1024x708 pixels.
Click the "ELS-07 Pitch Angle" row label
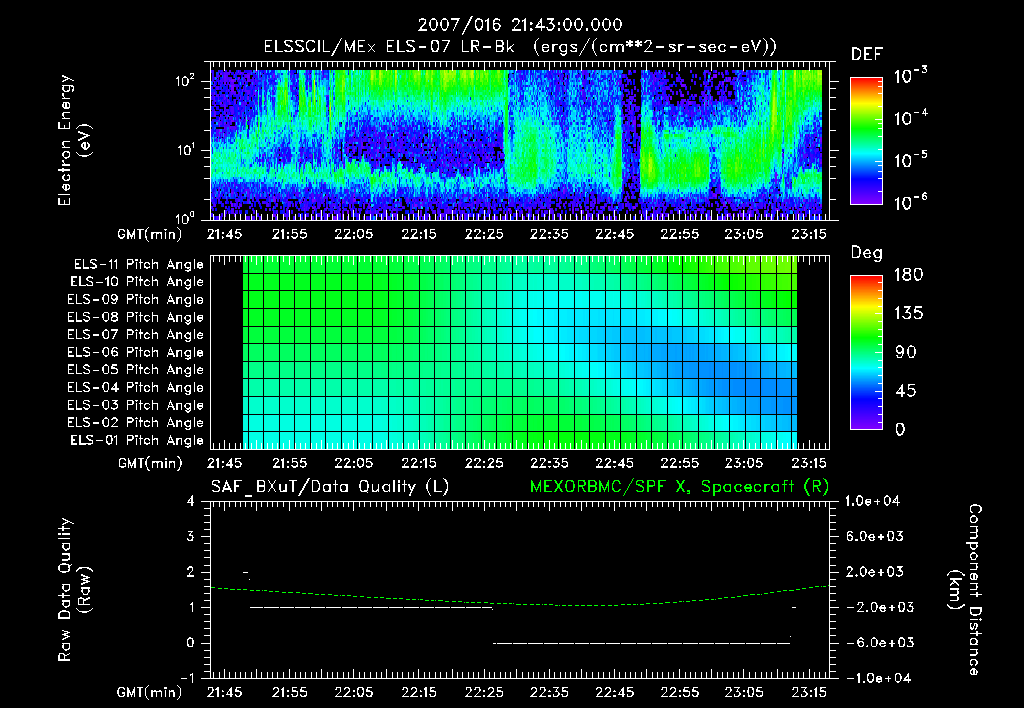(135, 334)
